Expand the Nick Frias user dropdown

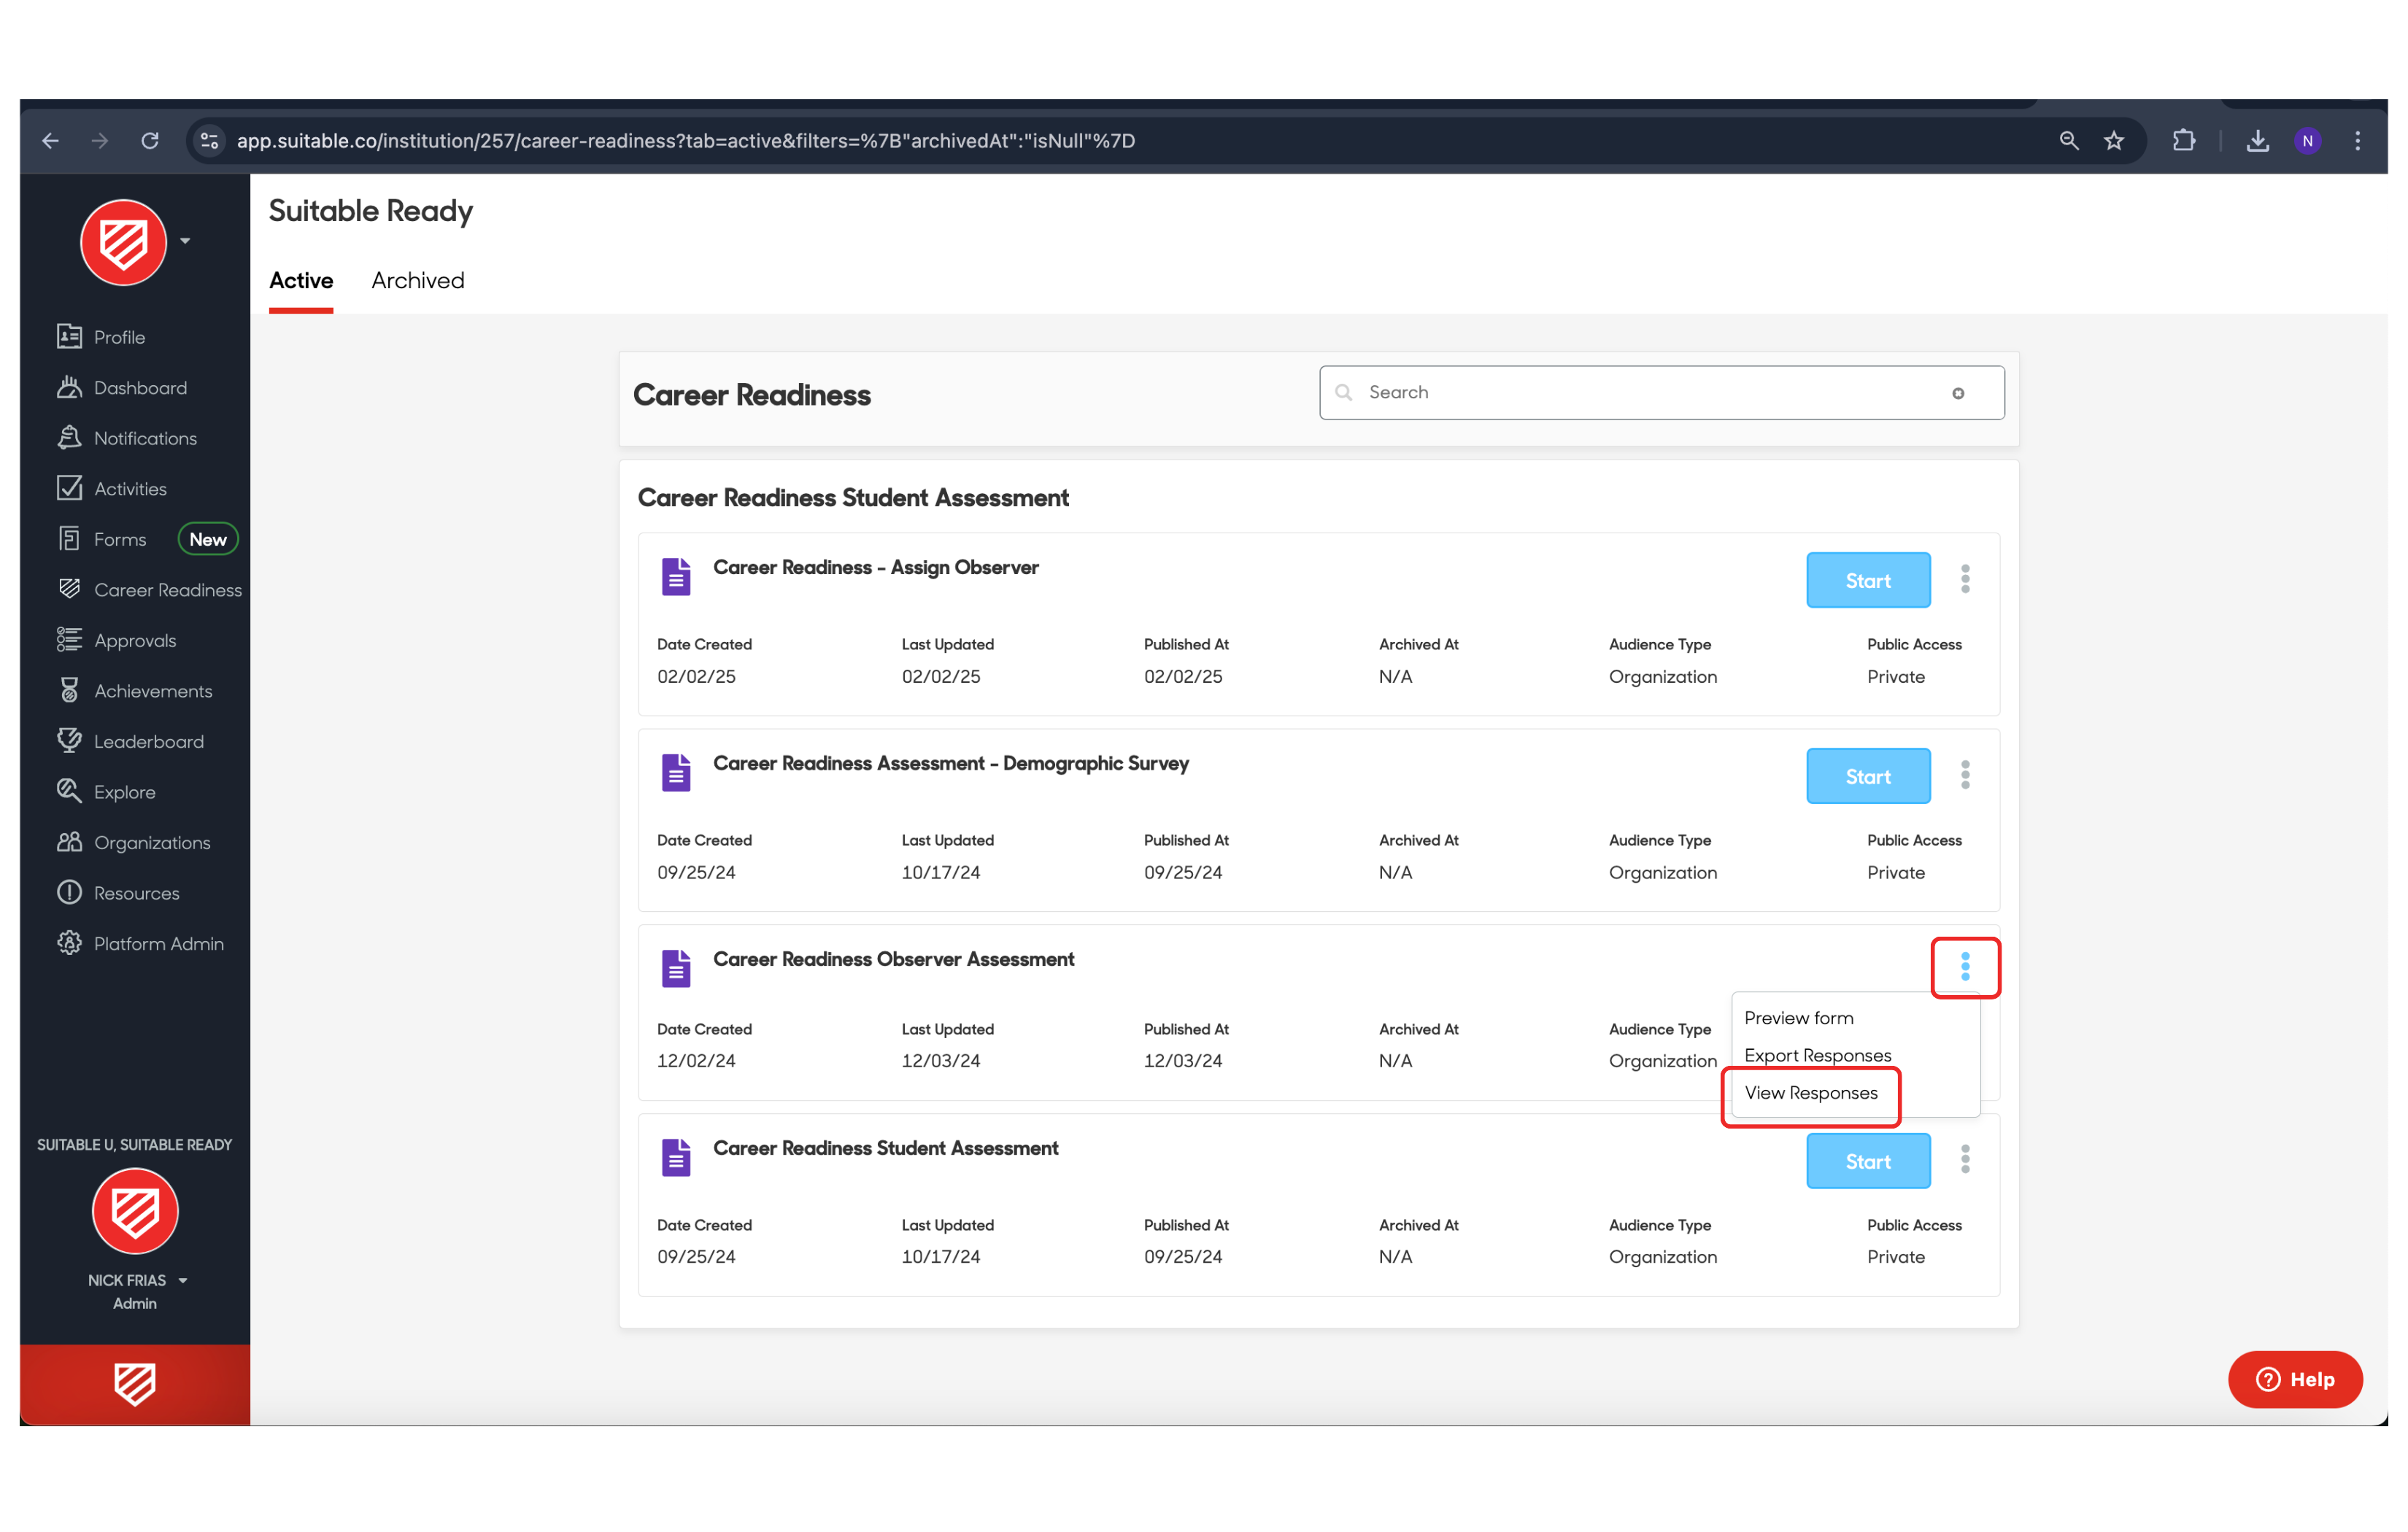183,1280
